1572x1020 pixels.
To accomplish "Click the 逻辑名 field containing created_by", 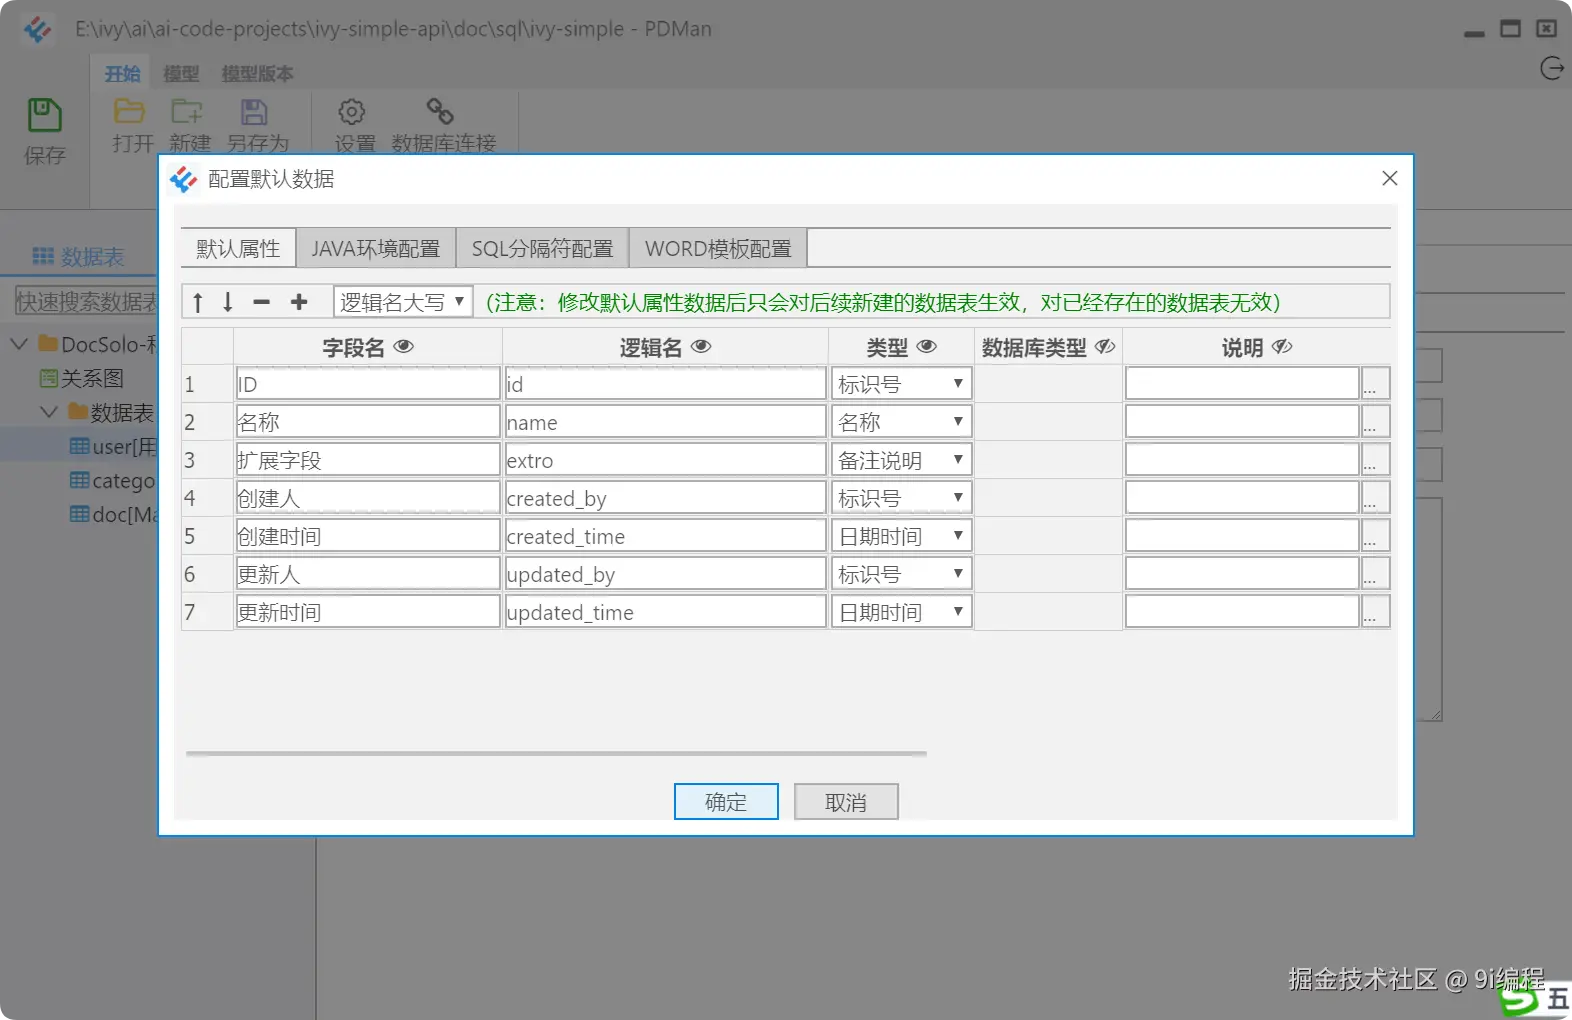I will coord(665,498).
